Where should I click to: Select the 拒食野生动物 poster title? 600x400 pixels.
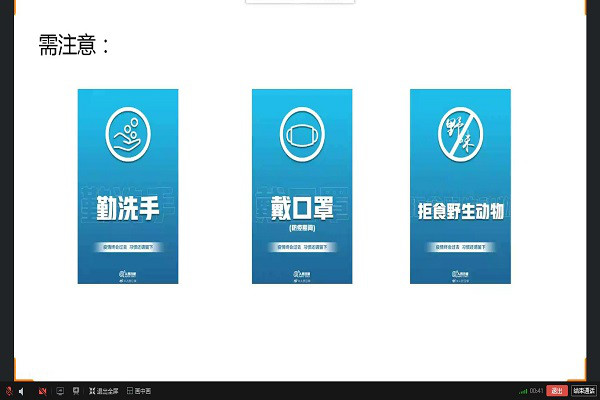(459, 210)
